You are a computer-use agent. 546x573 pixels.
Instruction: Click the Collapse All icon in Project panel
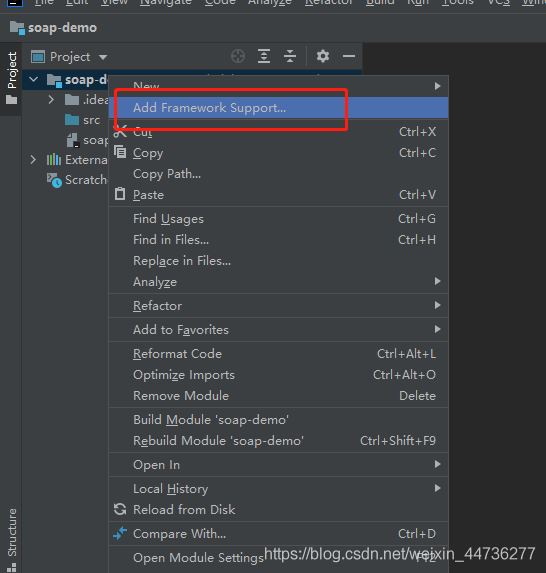[290, 56]
